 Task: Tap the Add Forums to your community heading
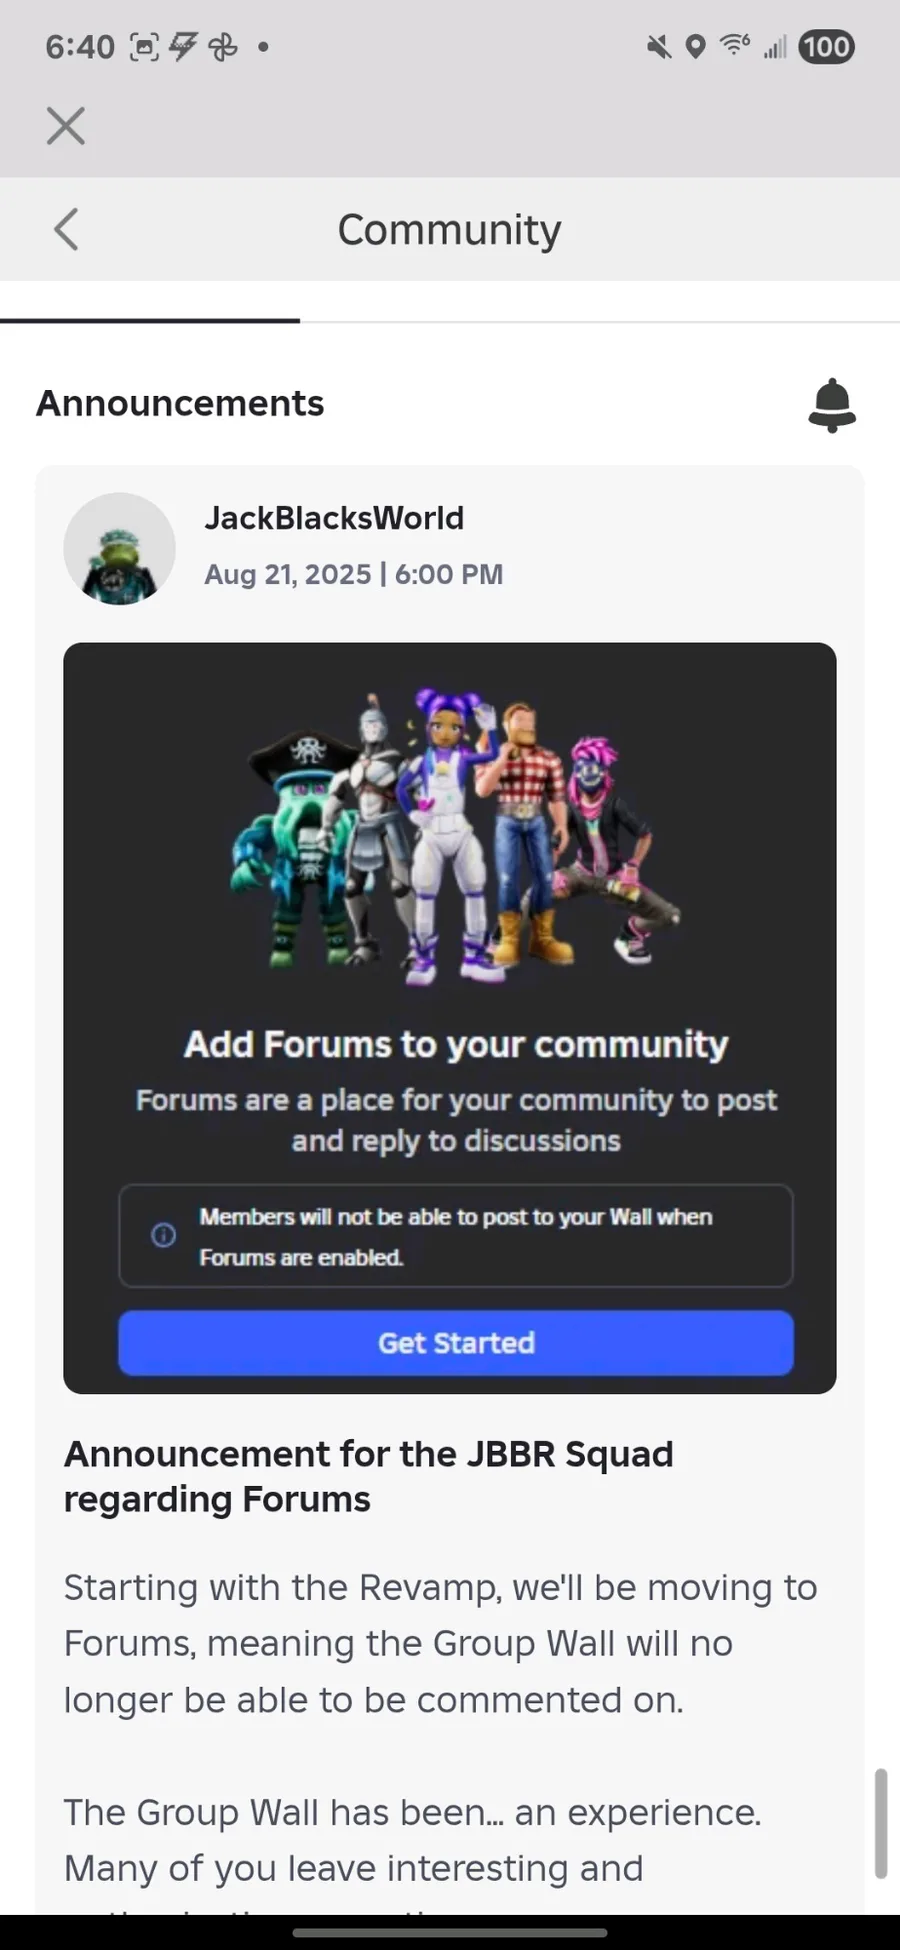tap(456, 1044)
